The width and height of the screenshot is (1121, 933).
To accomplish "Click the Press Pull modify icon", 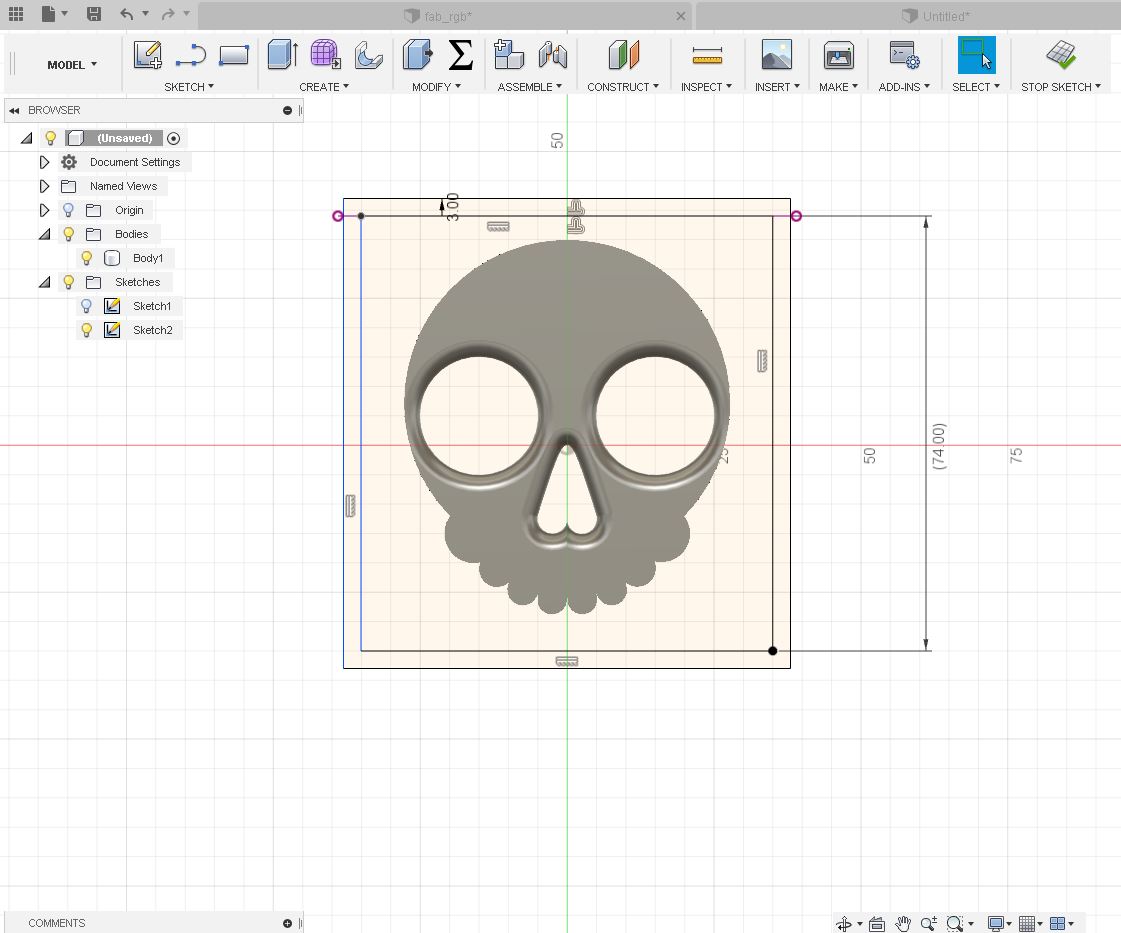I will pyautogui.click(x=417, y=55).
